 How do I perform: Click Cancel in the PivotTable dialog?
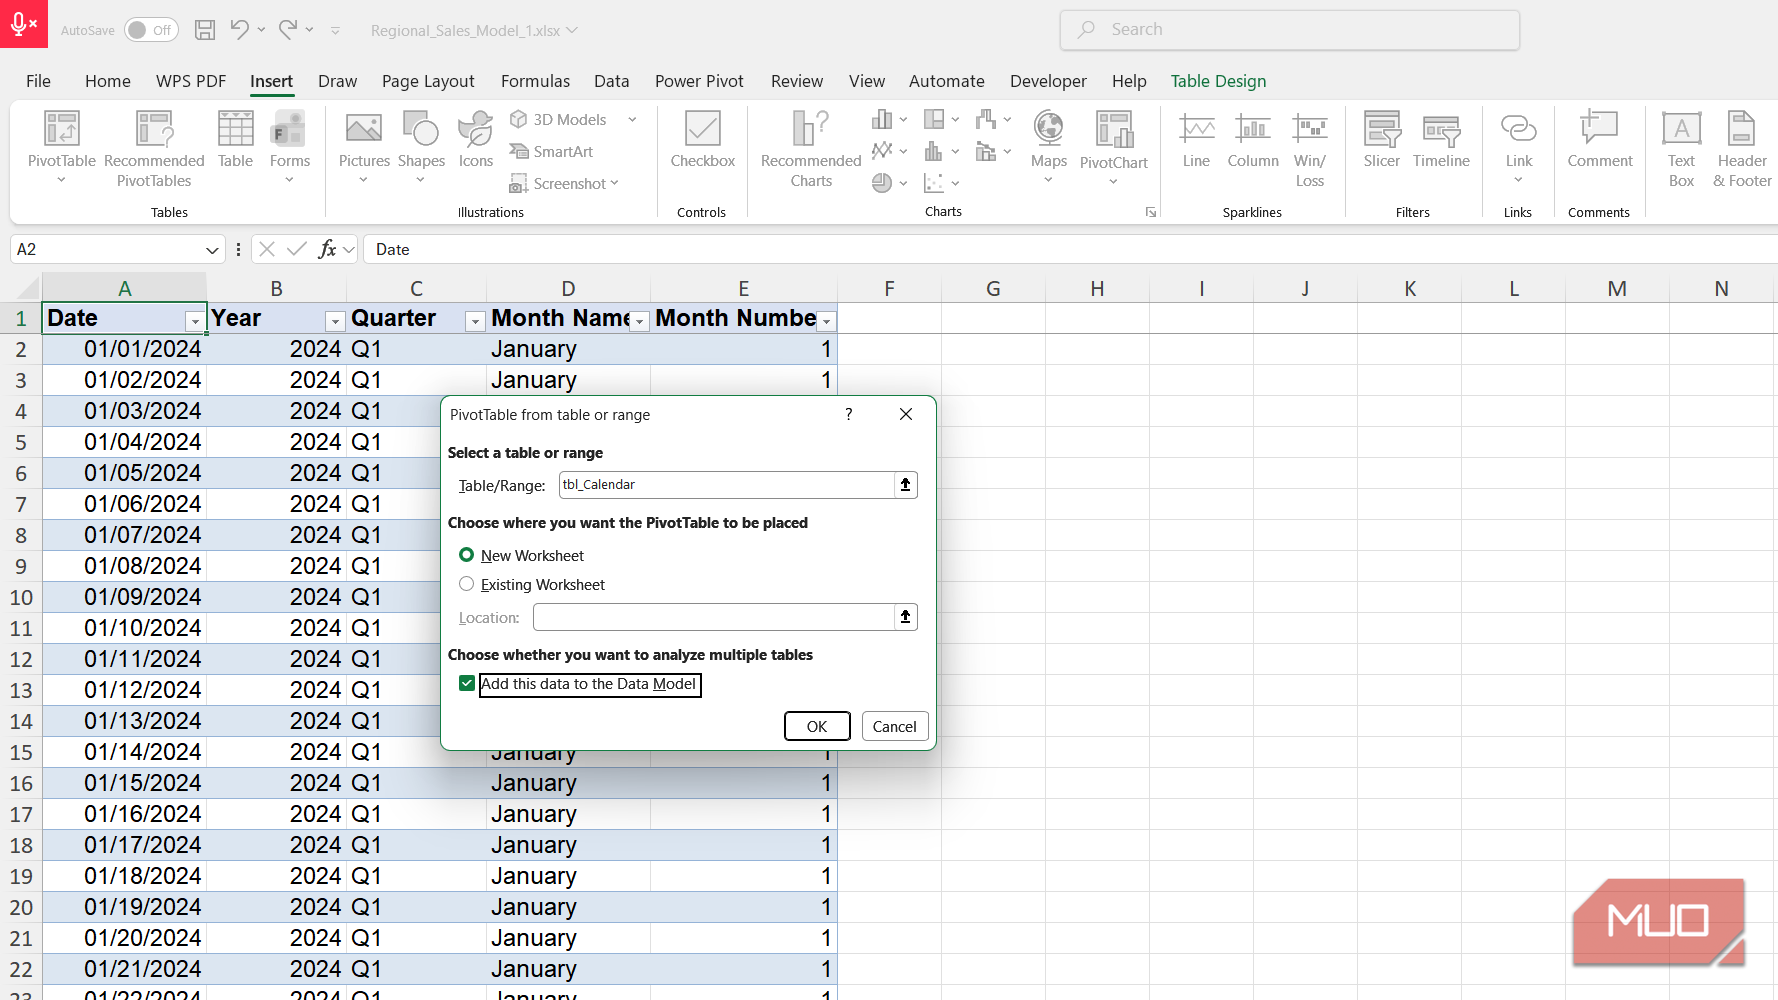point(894,726)
